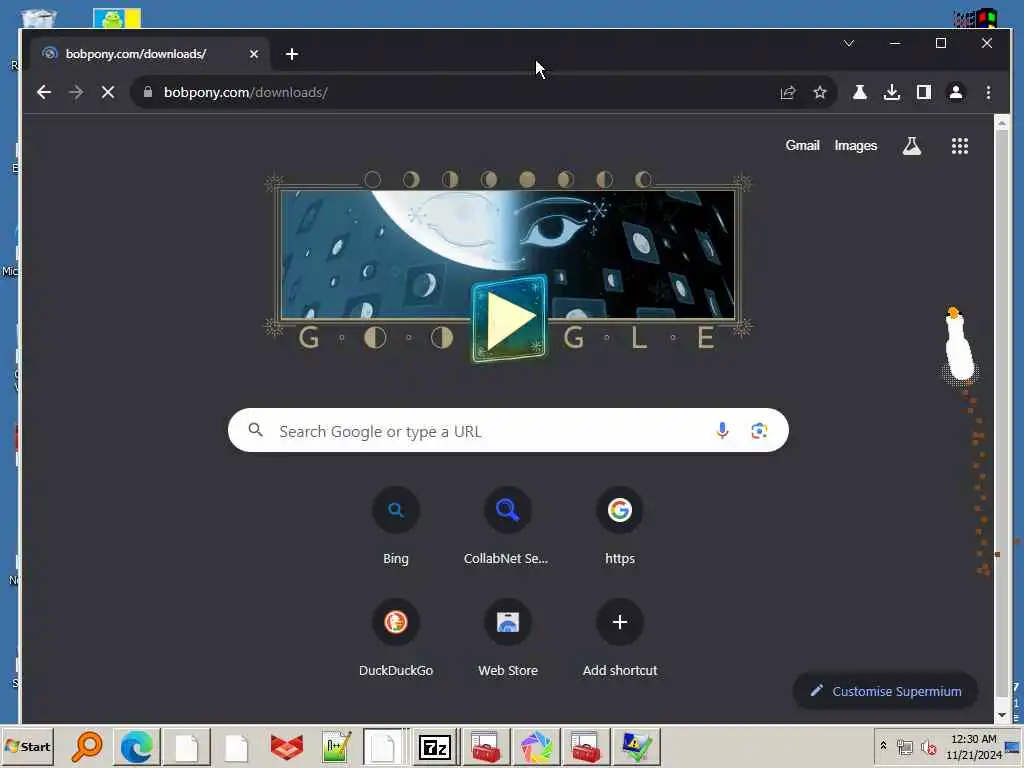This screenshot has width=1024, height=768.
Task: Open the Gmail link
Action: [802, 146]
